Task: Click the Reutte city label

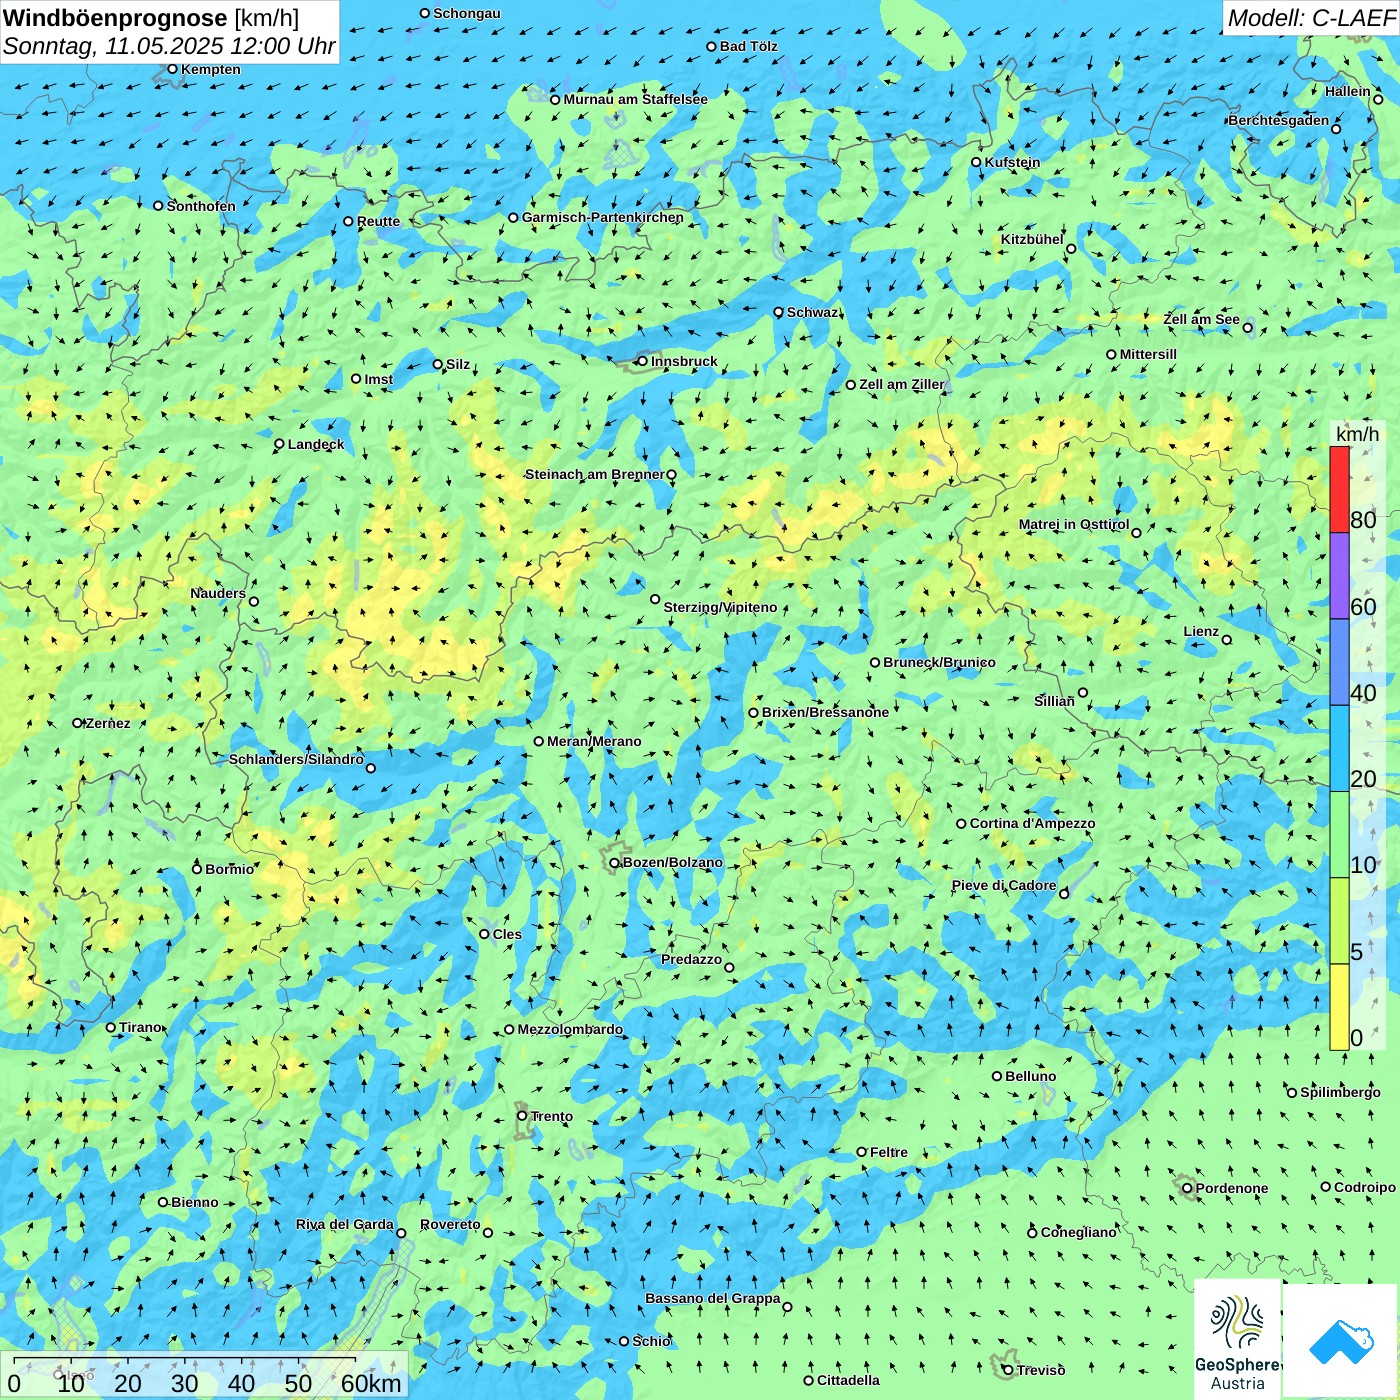Action: (x=378, y=221)
